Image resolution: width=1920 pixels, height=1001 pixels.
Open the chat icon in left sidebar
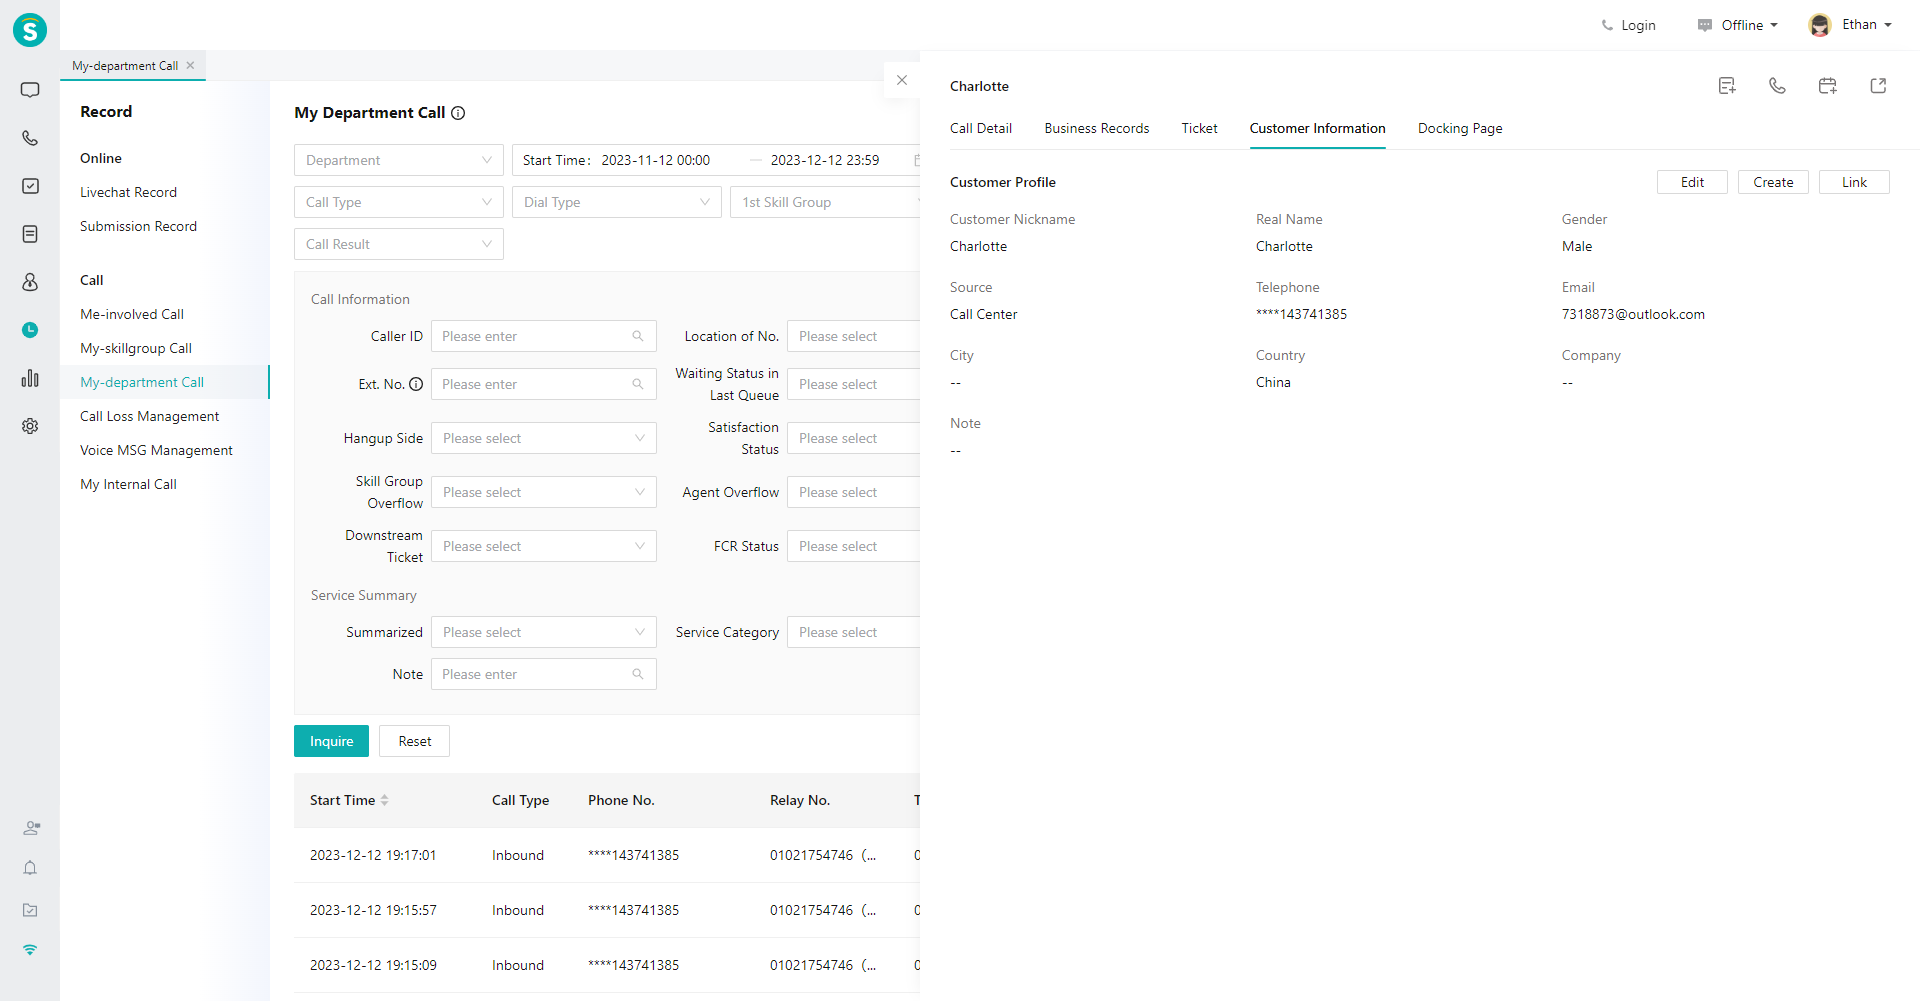[30, 90]
